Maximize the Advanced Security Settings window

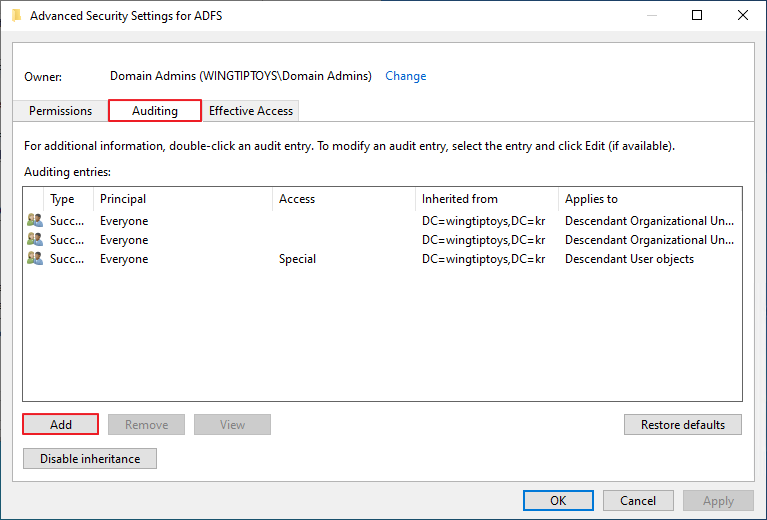pos(697,15)
